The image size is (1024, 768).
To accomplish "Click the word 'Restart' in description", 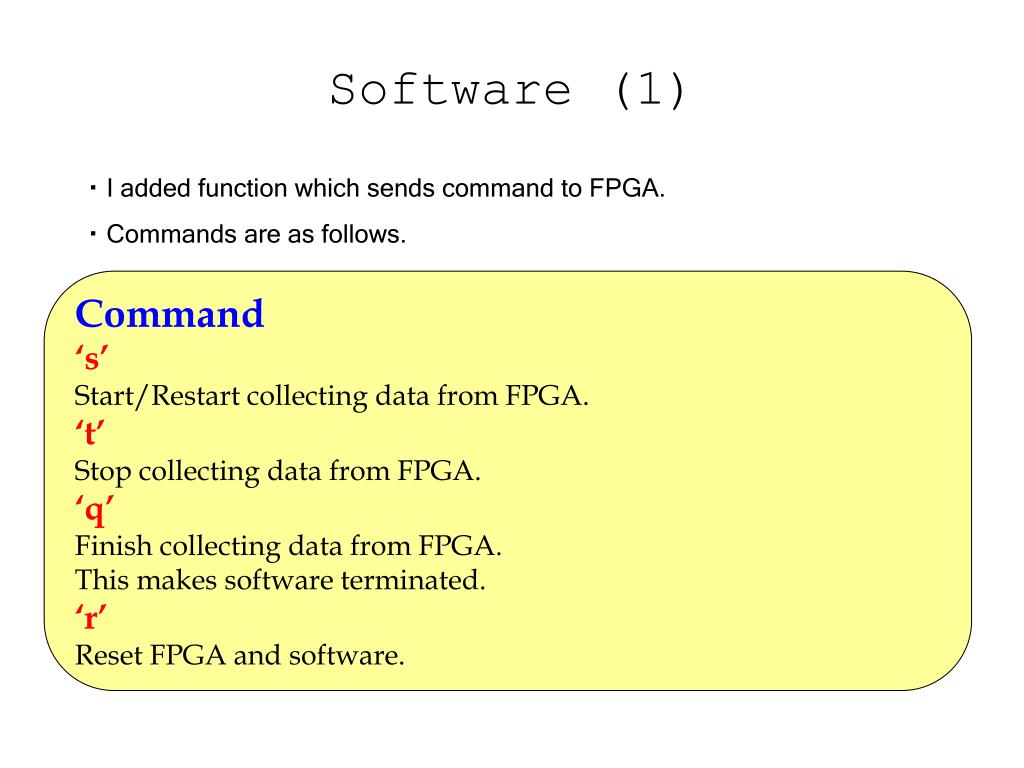I will pos(195,396).
